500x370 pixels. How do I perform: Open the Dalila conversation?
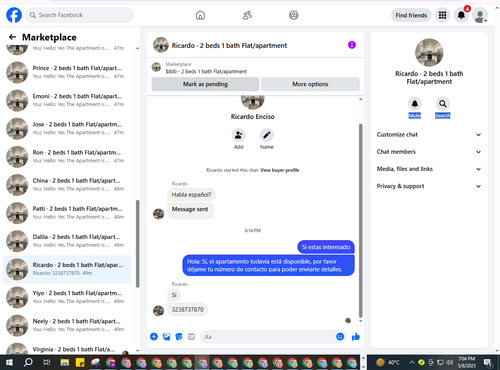click(x=67, y=241)
